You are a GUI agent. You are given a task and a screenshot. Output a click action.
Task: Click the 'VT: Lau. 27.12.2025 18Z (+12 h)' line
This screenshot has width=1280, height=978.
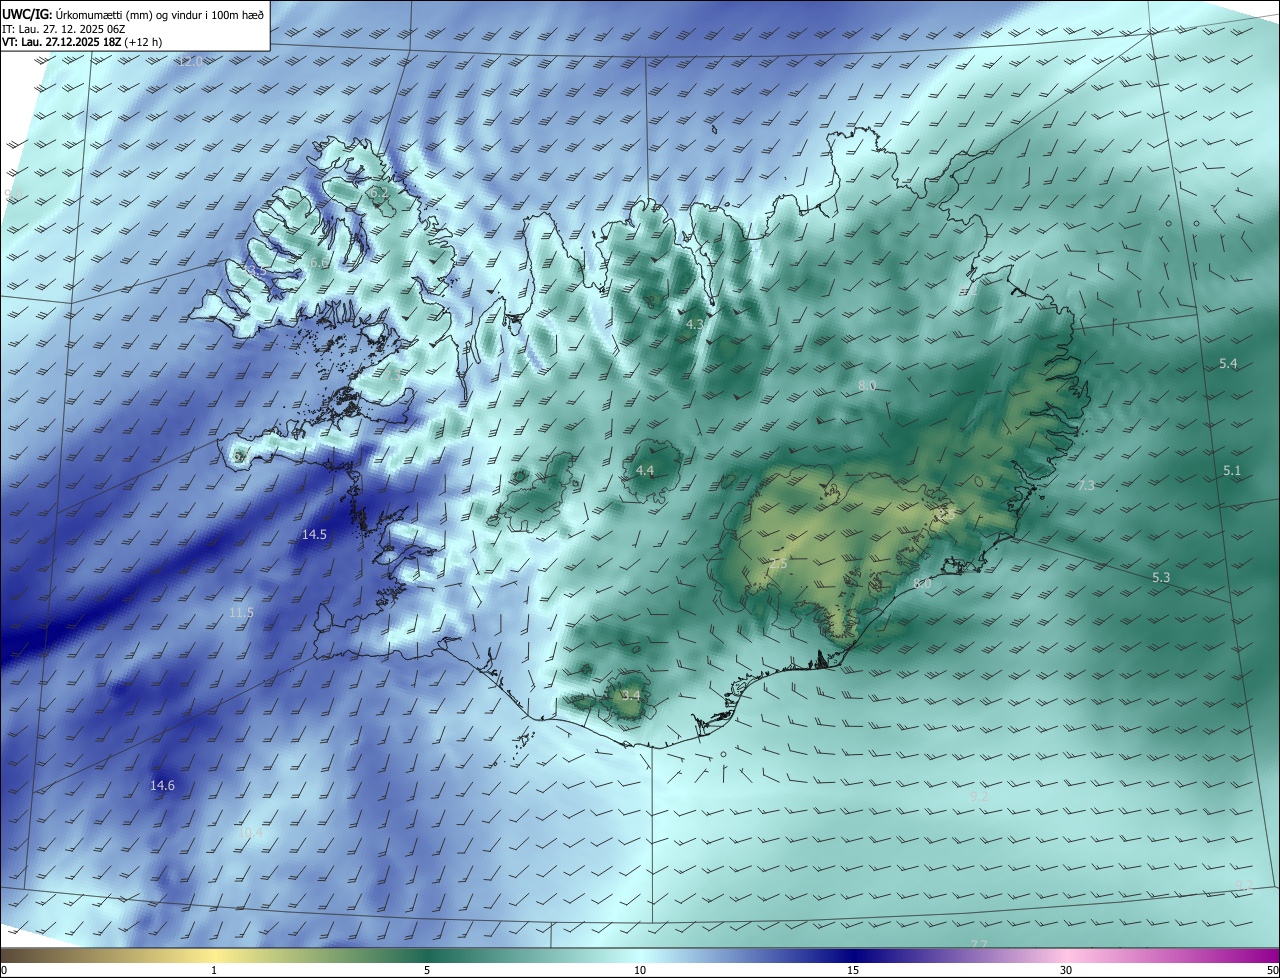coord(80,43)
